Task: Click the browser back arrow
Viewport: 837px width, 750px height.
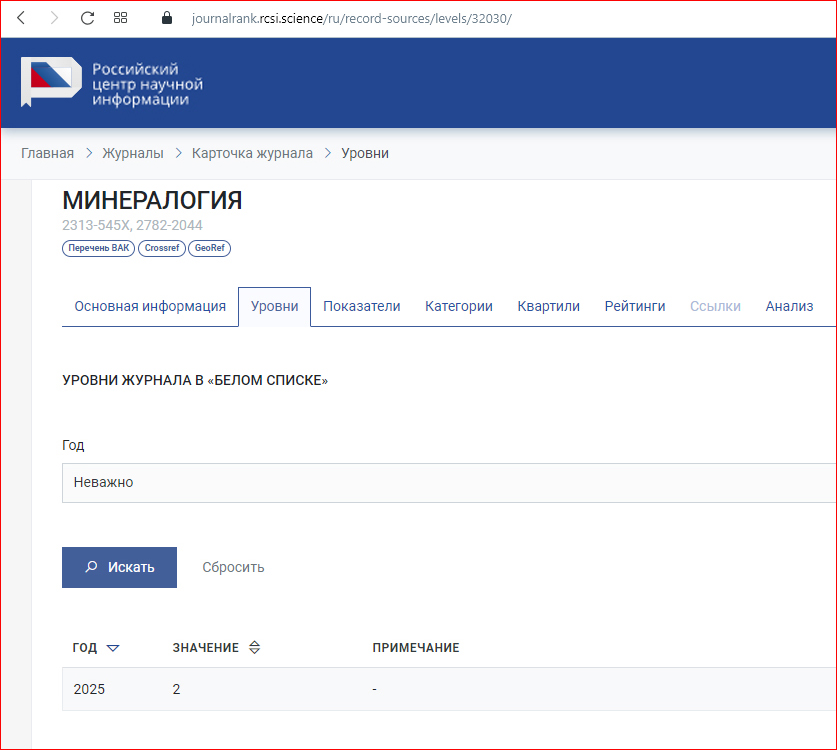Action: (21, 18)
